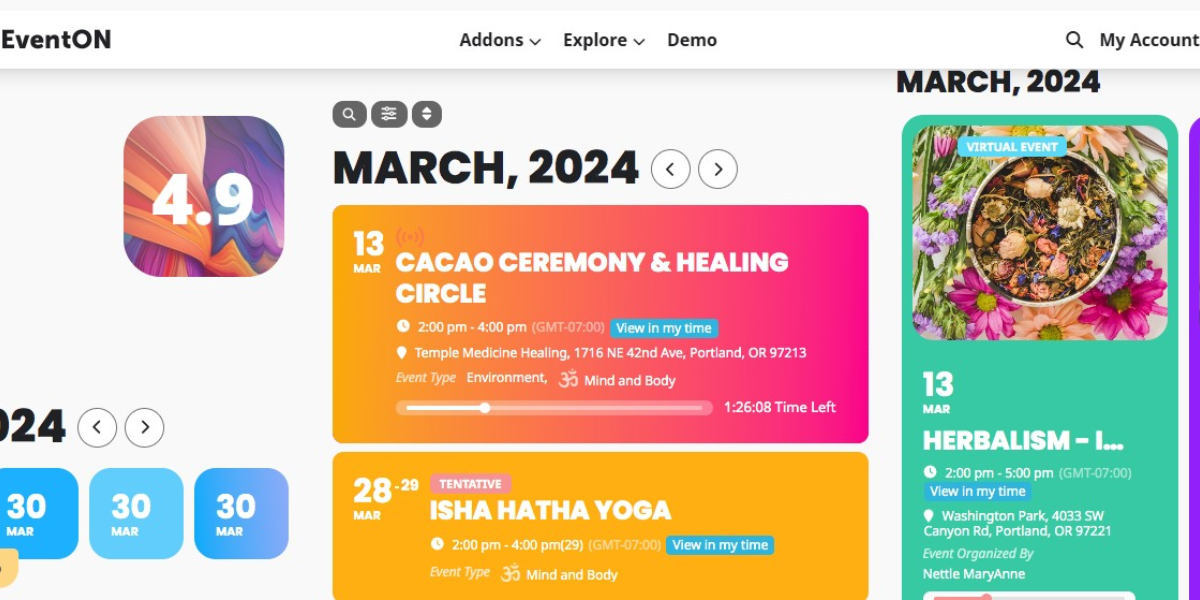Open the Demo menu item

click(692, 40)
